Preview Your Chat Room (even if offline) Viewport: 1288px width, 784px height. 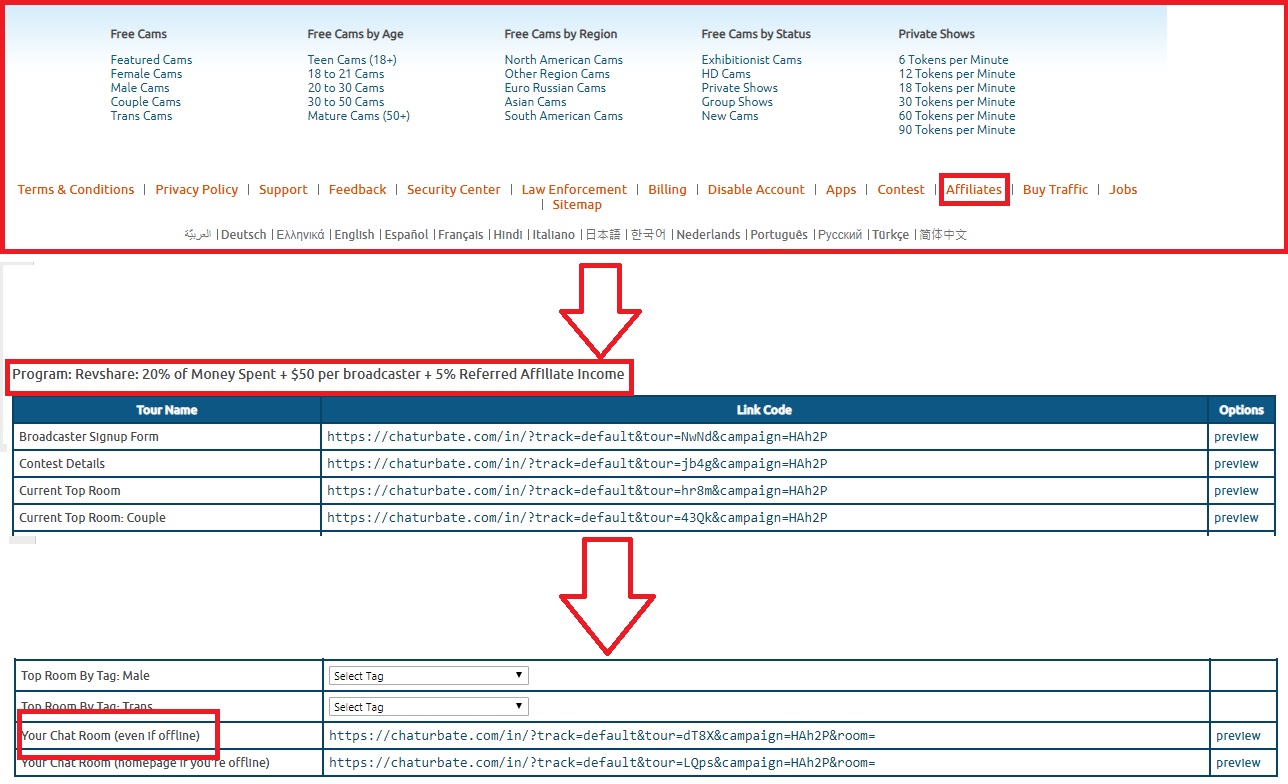[x=1238, y=736]
